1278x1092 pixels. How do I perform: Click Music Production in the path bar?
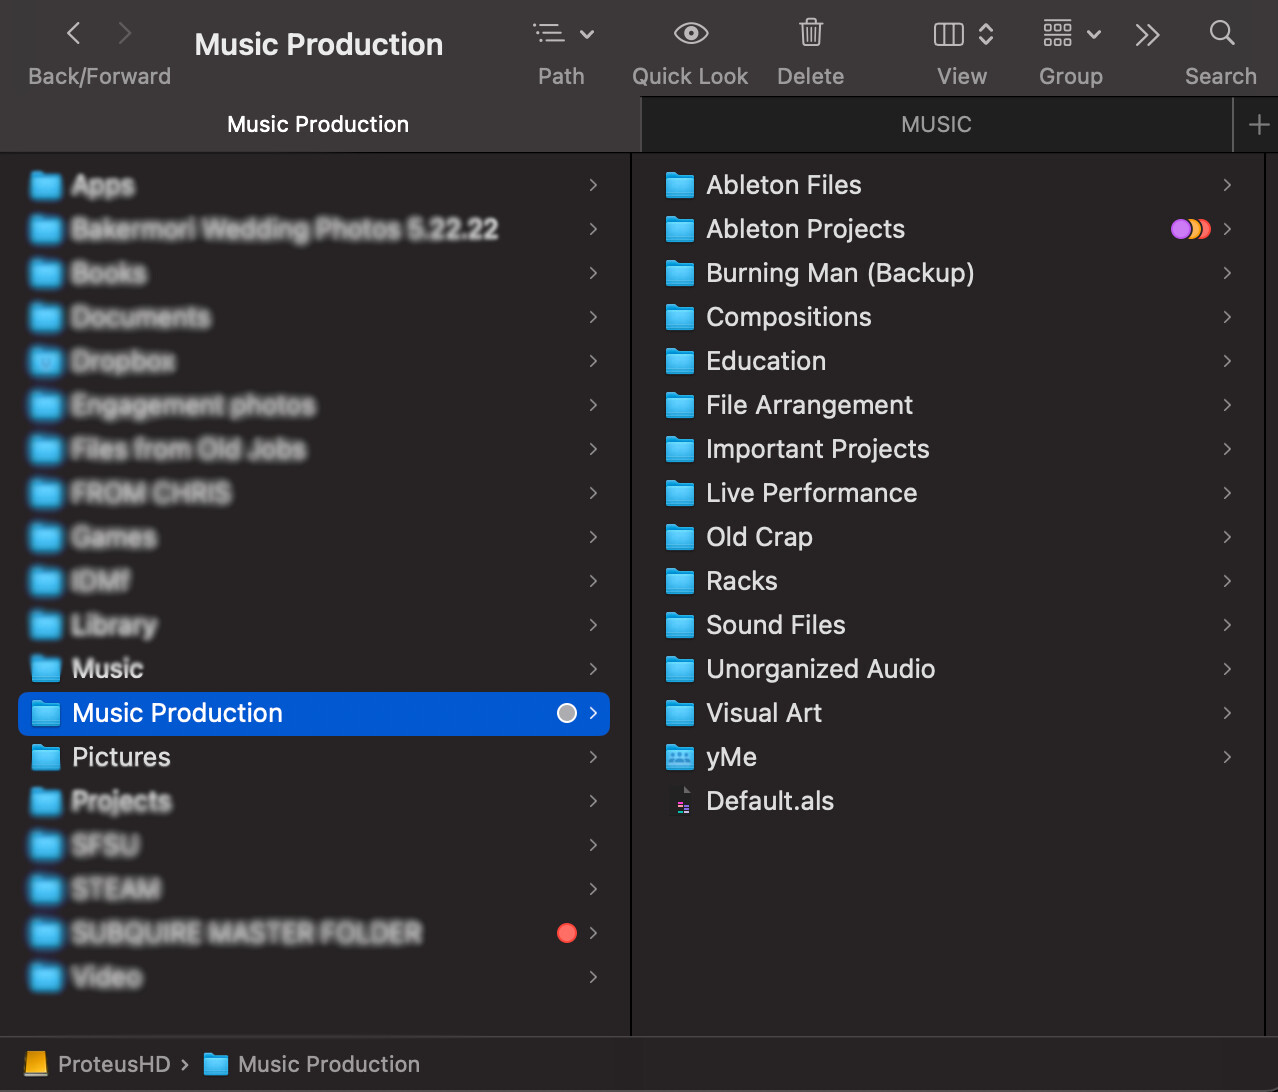pyautogui.click(x=329, y=1064)
